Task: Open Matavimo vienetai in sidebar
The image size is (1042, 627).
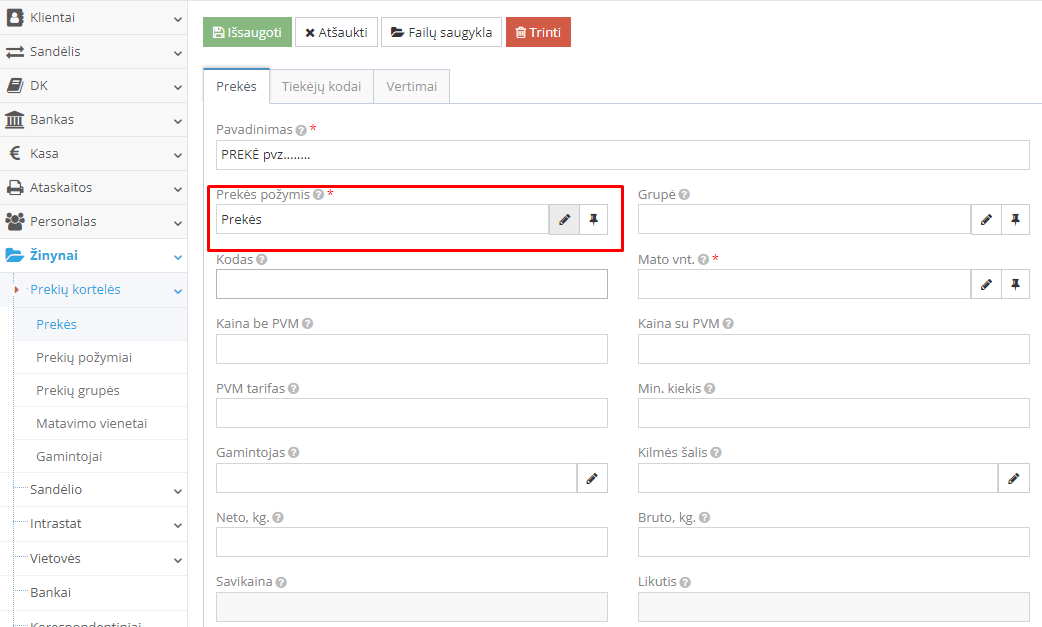Action: click(x=91, y=424)
